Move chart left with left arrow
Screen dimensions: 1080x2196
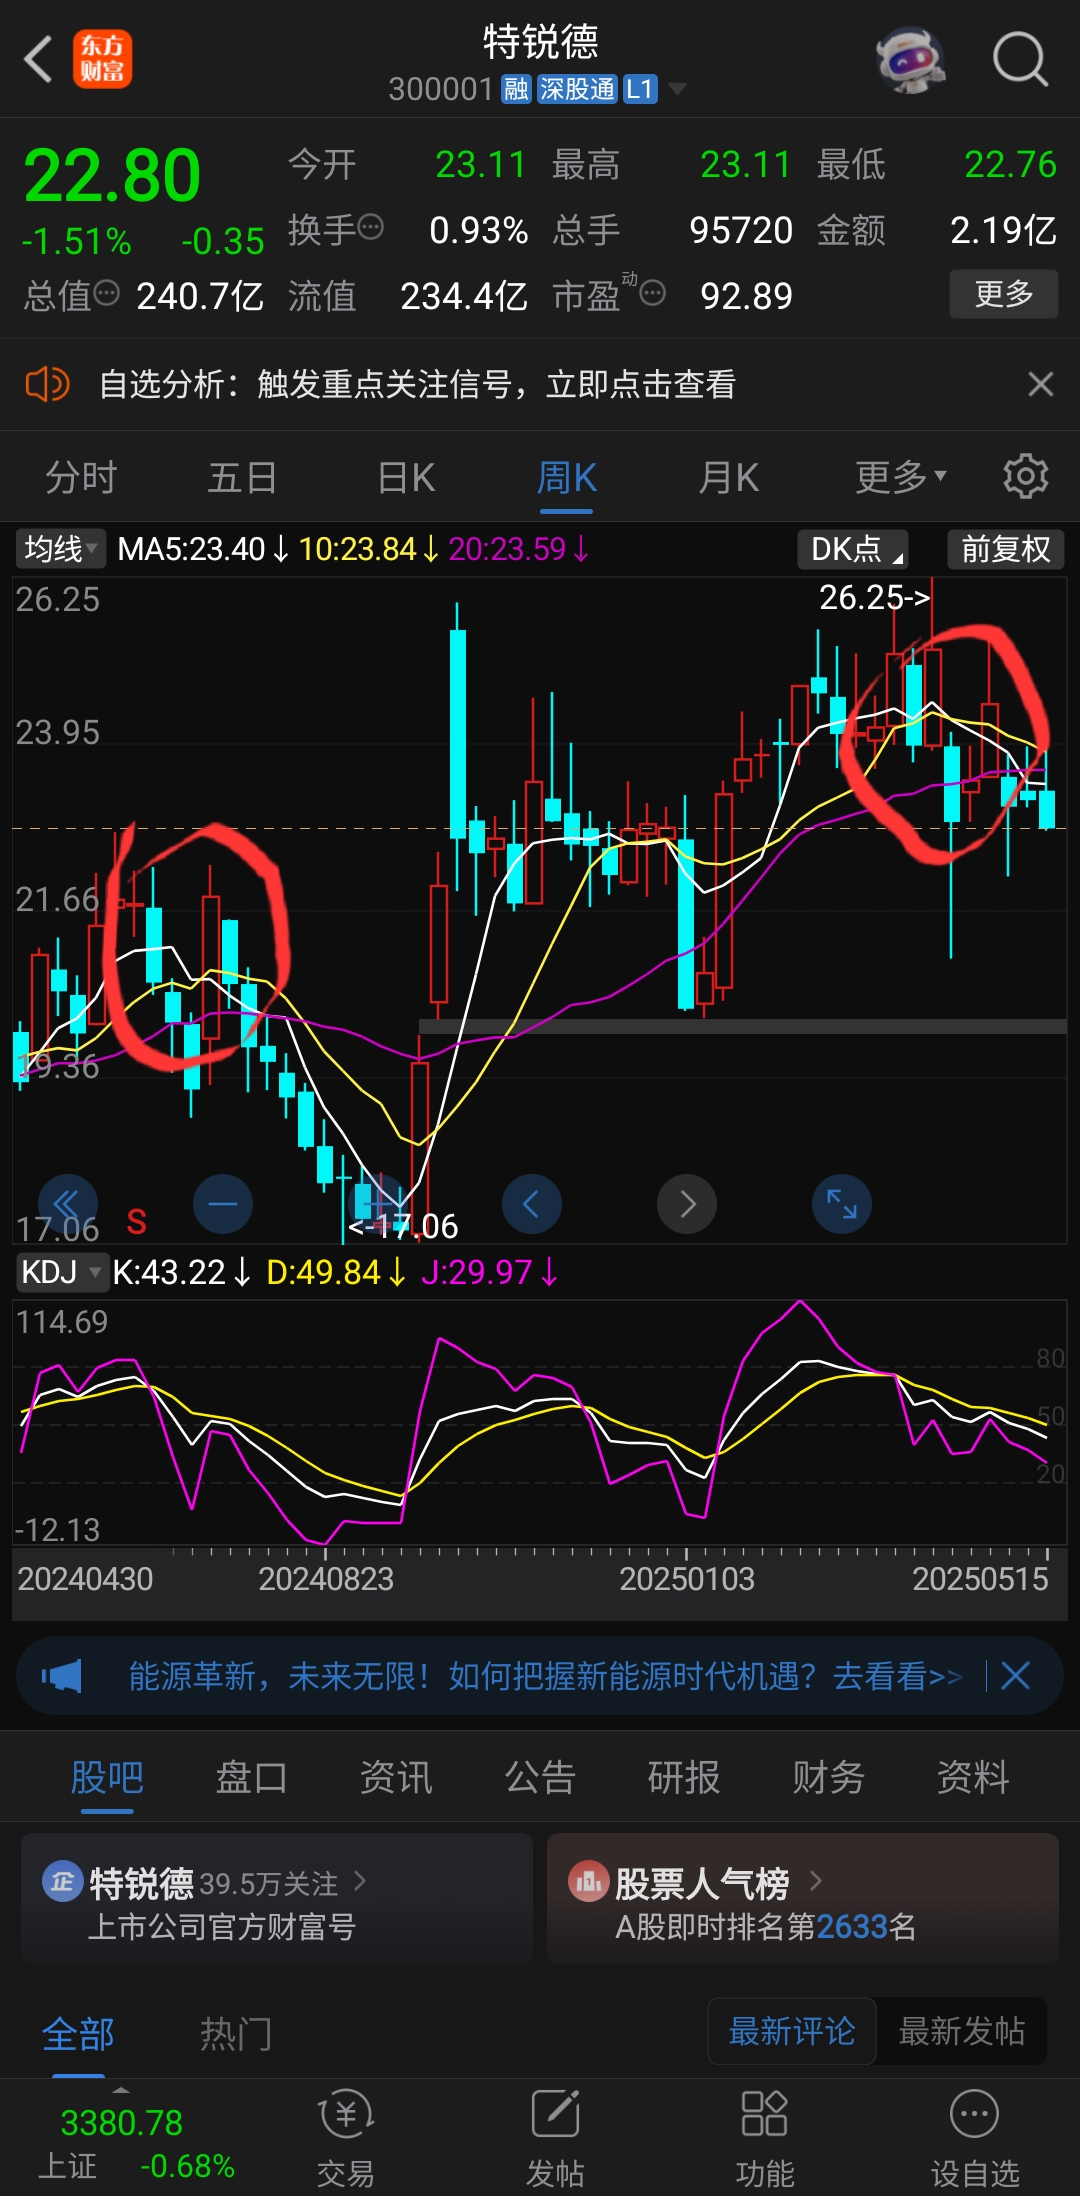tap(532, 1204)
